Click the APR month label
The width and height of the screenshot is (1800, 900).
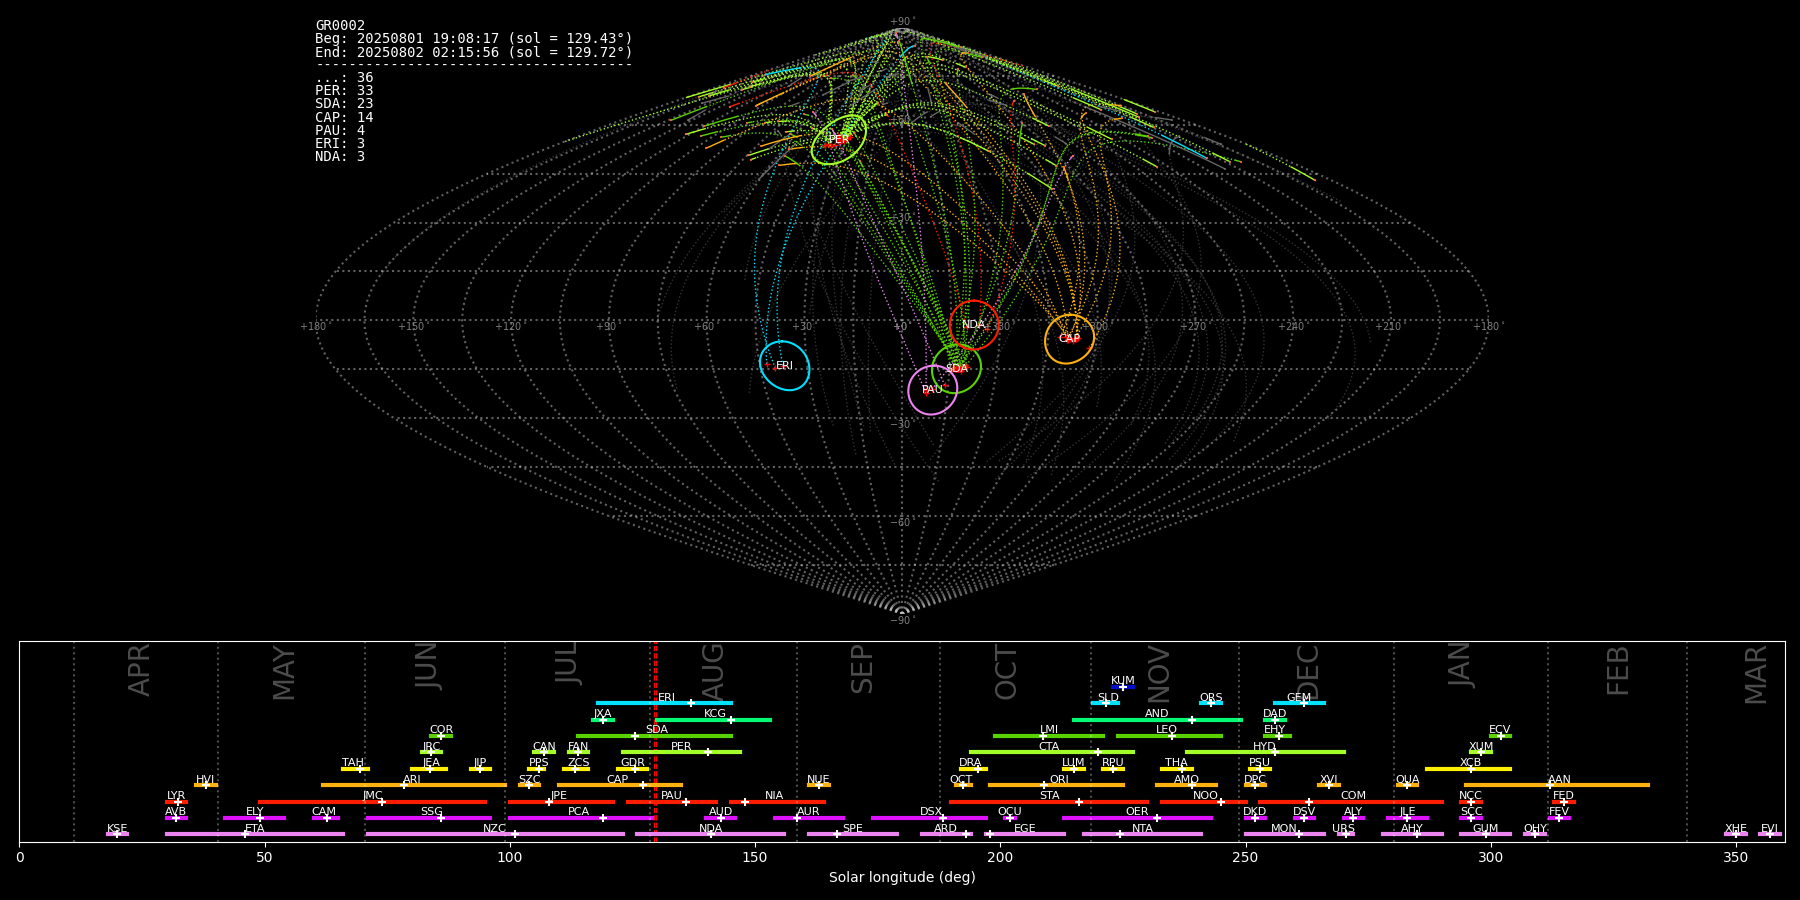click(x=139, y=670)
